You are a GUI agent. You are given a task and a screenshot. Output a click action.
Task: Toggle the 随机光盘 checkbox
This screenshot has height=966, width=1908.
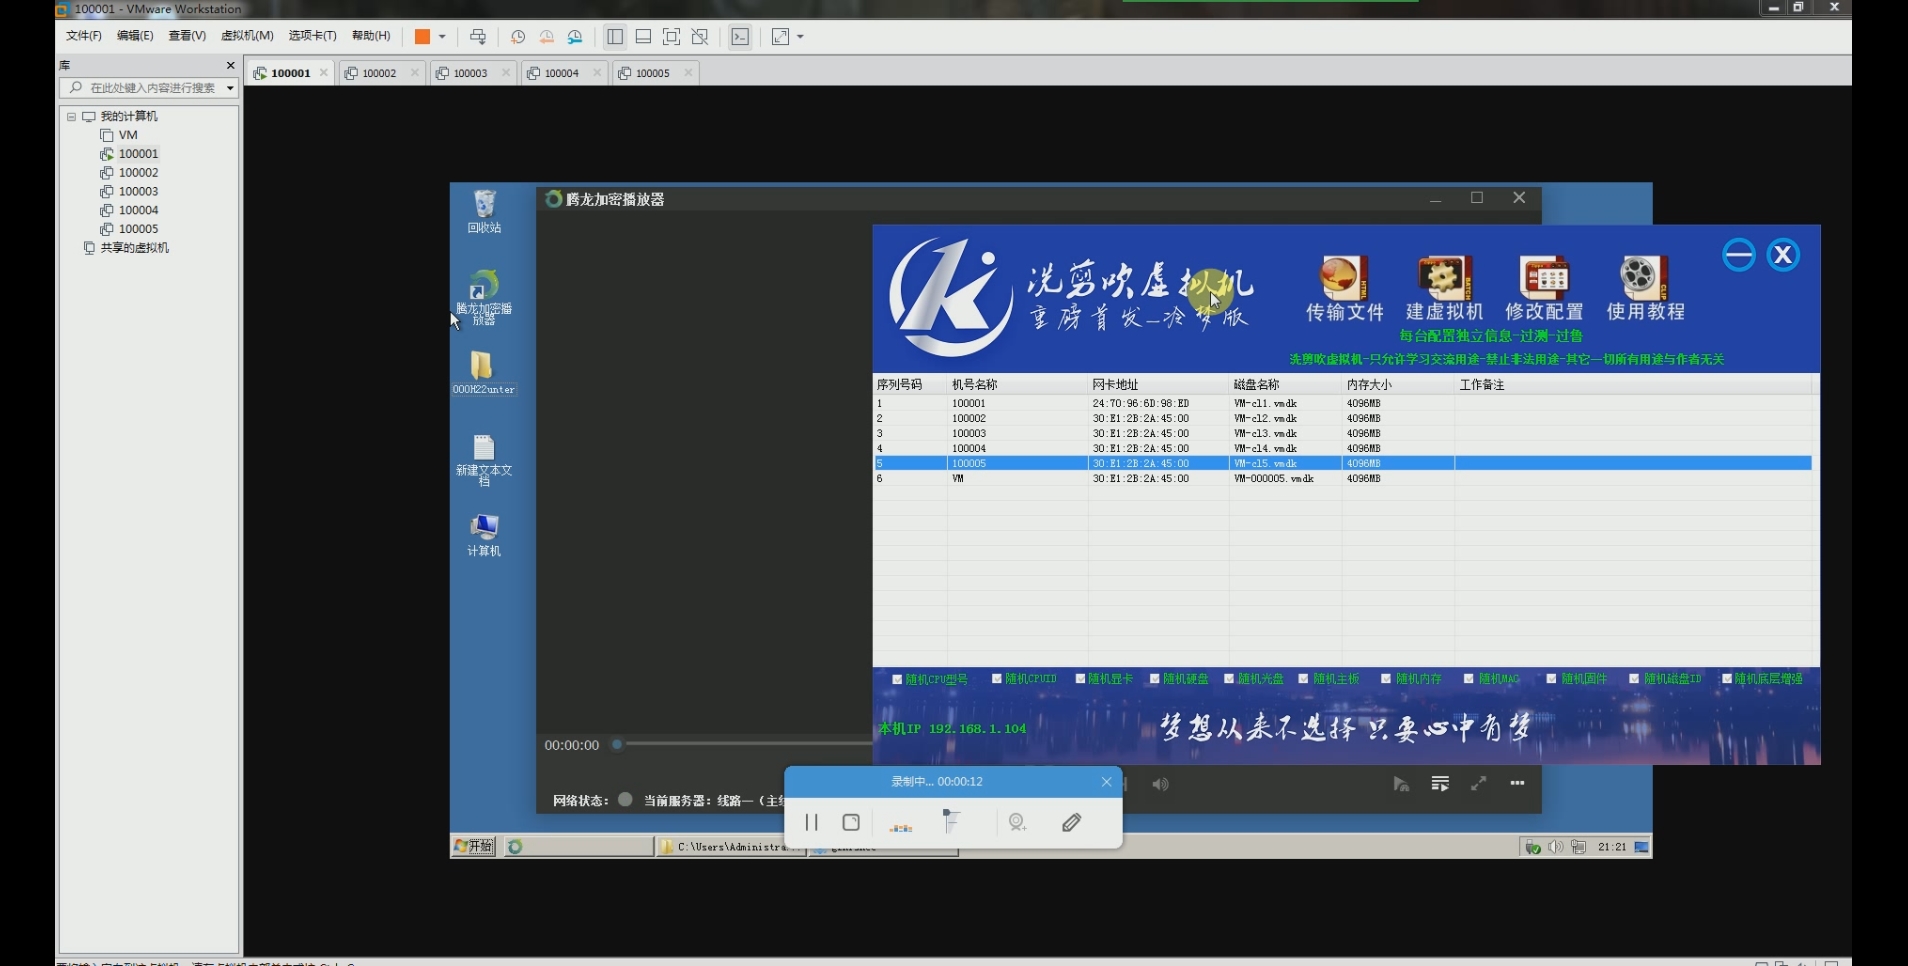click(1229, 679)
